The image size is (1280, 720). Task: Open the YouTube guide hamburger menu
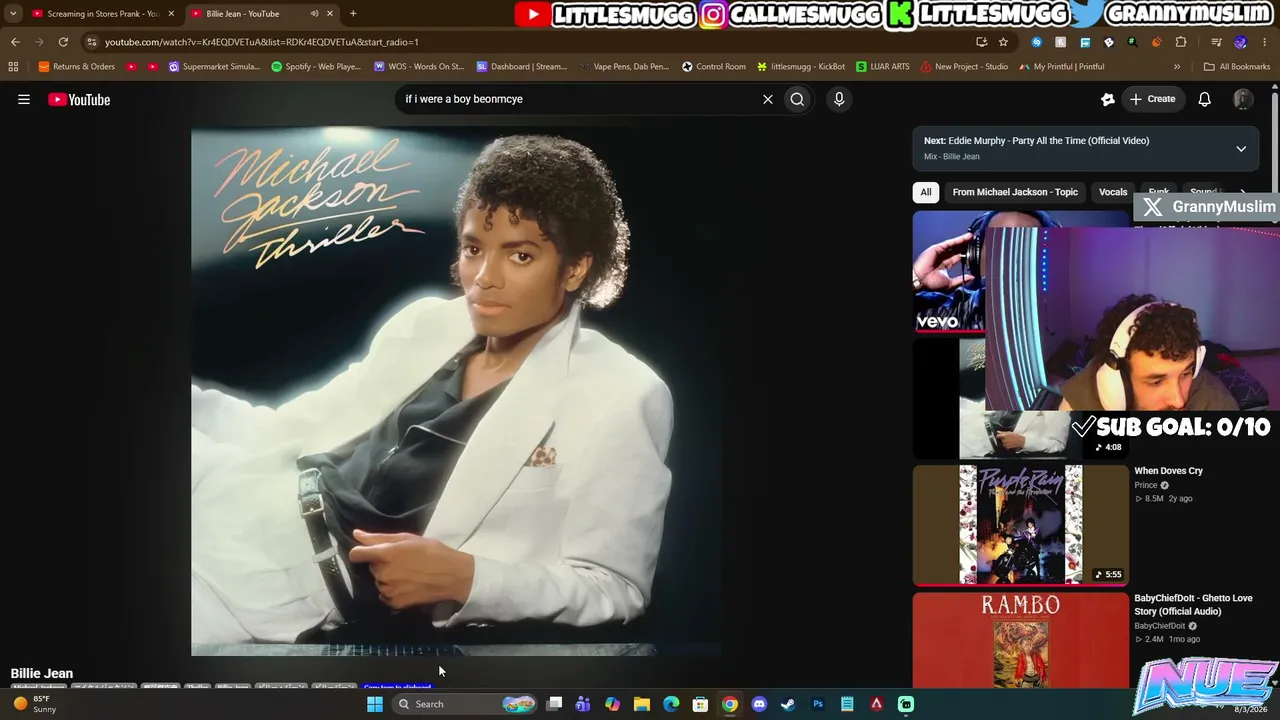[24, 99]
